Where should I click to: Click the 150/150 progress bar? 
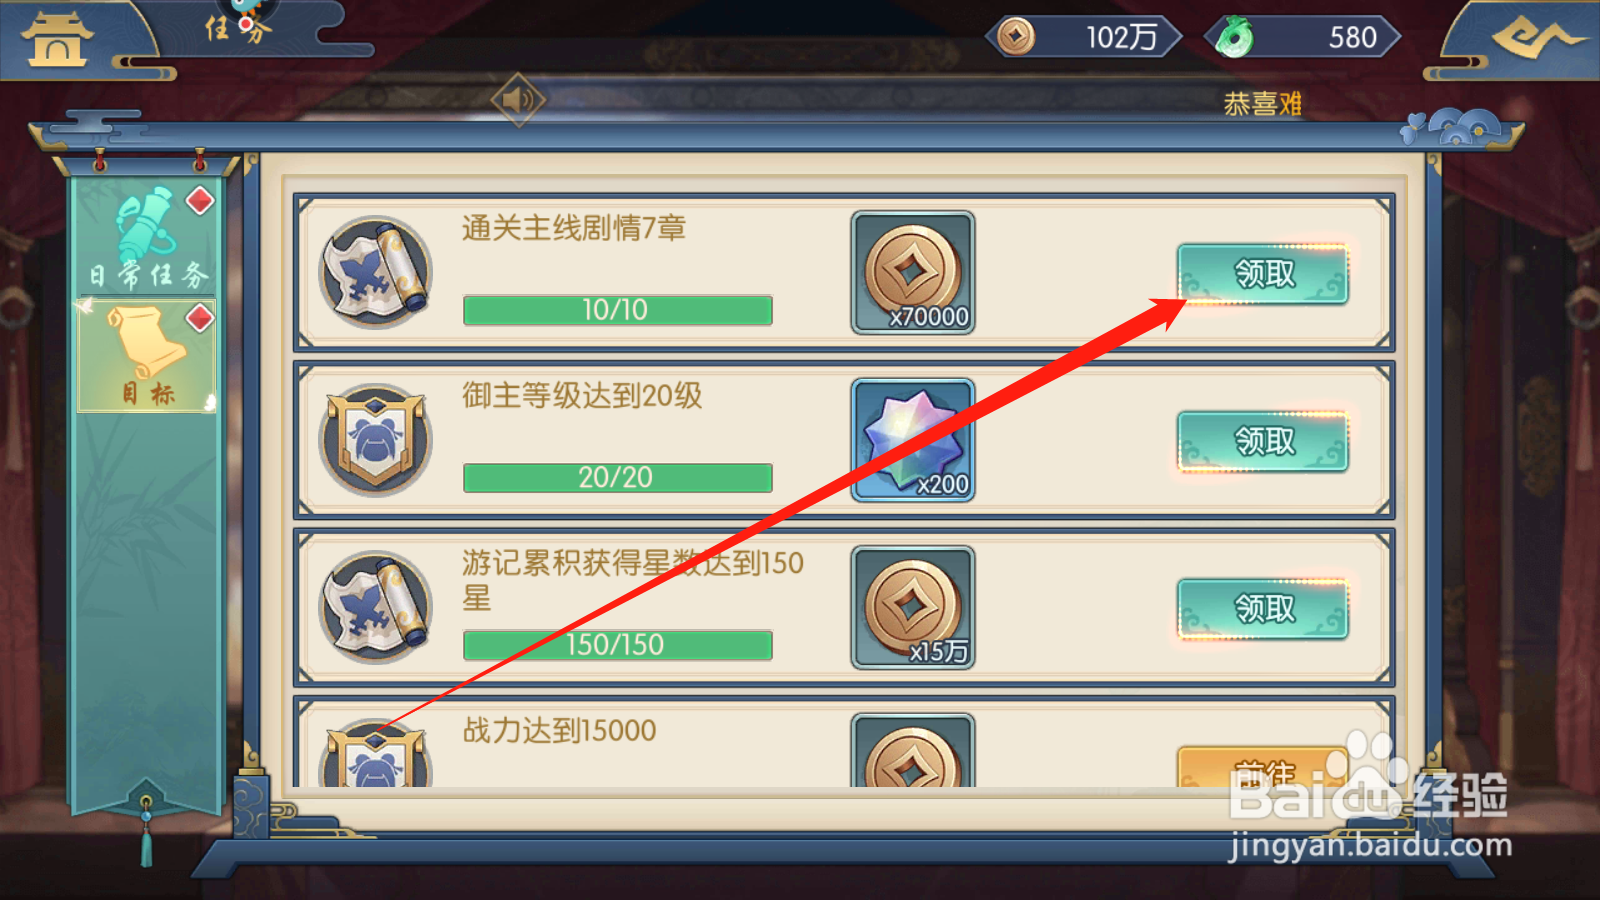click(x=617, y=645)
